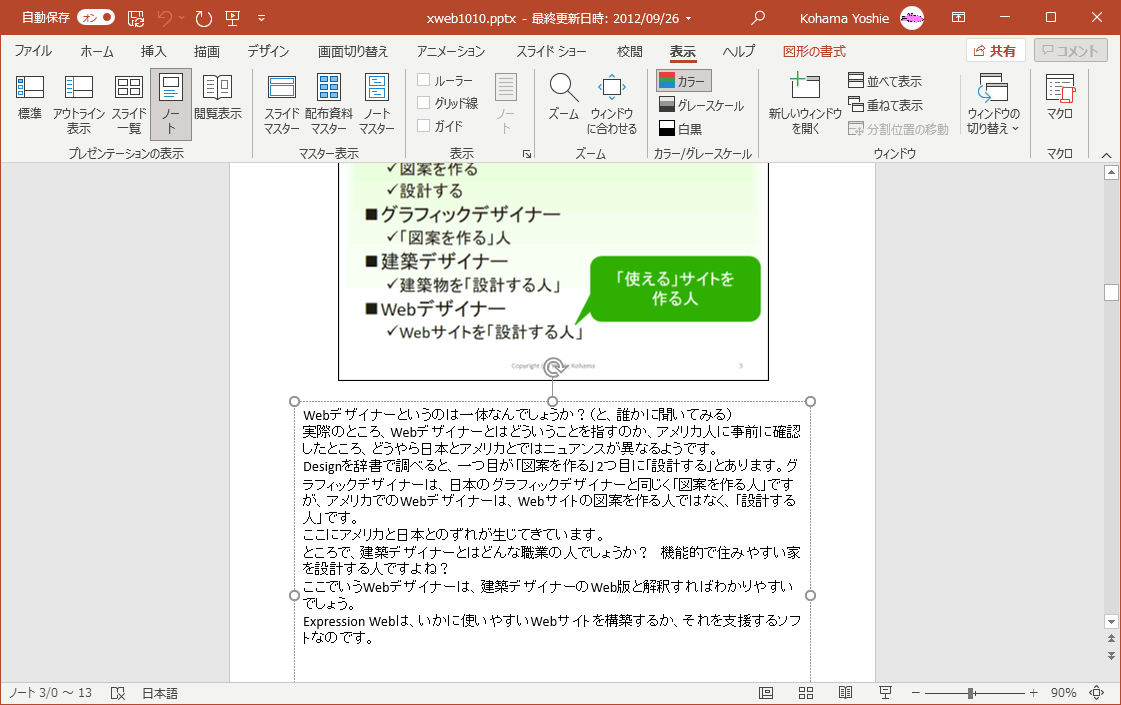Collapse the ribbon with the chevron

(x=1106, y=155)
